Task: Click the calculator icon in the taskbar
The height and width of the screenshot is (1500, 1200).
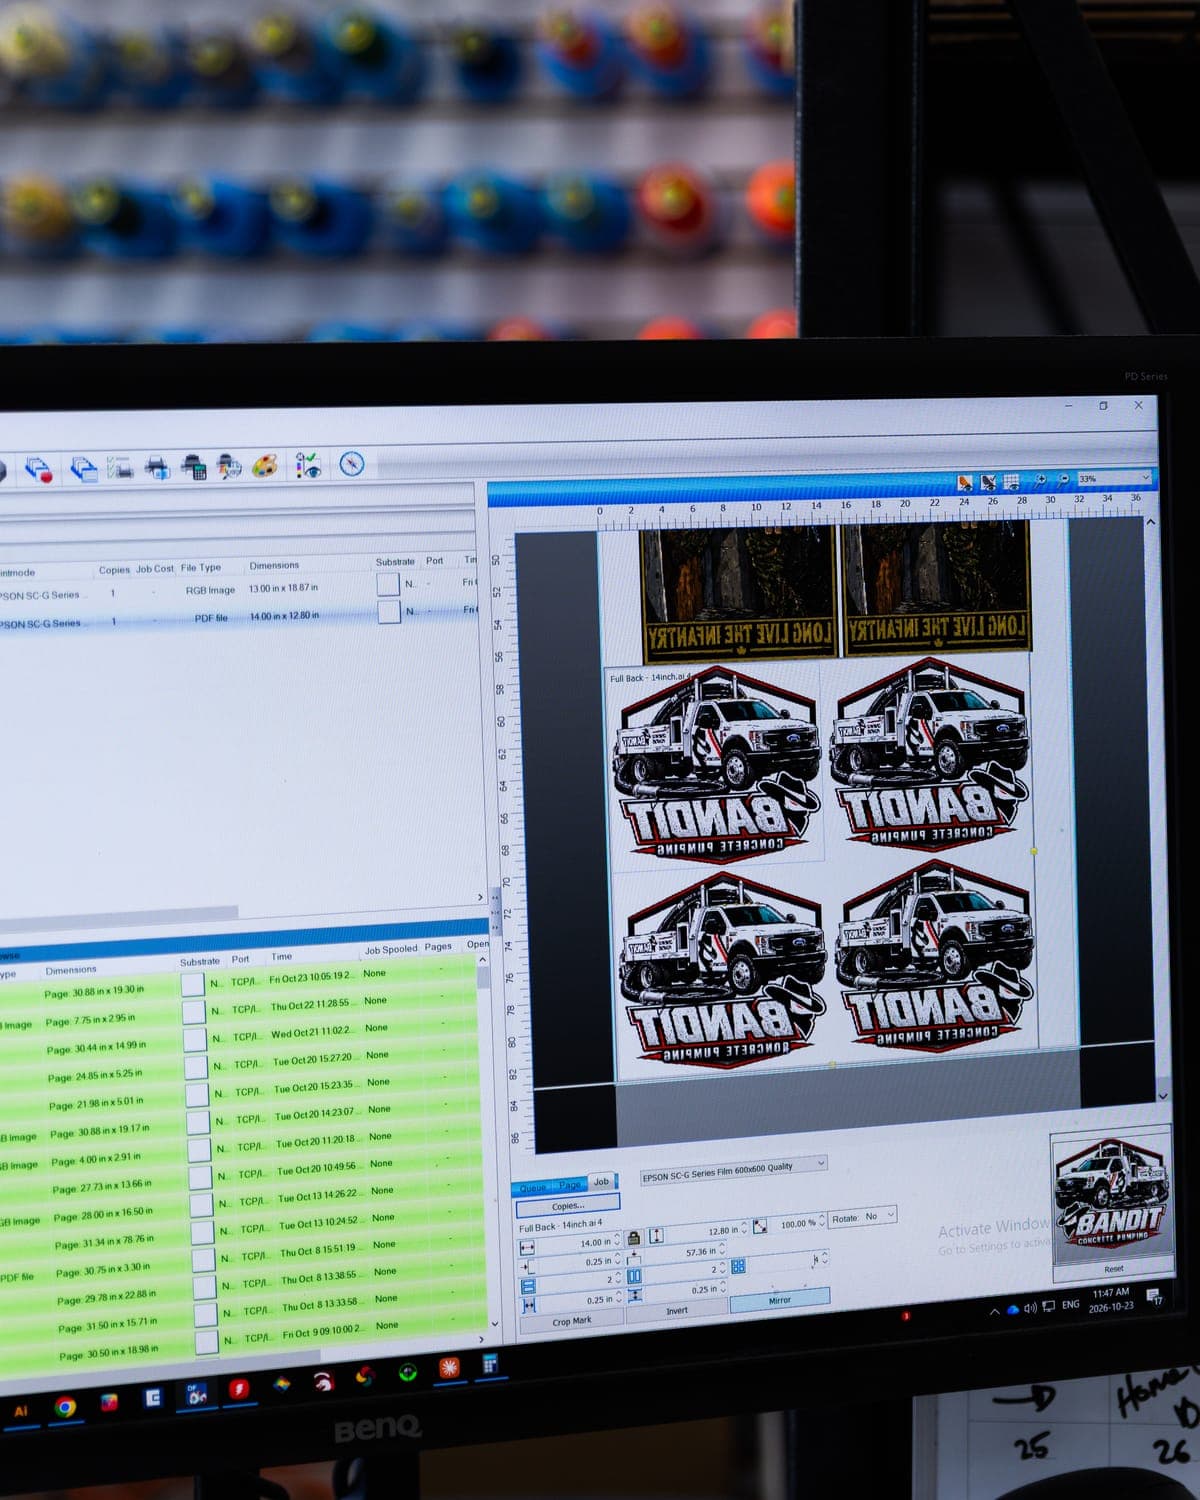Action: 489,1364
